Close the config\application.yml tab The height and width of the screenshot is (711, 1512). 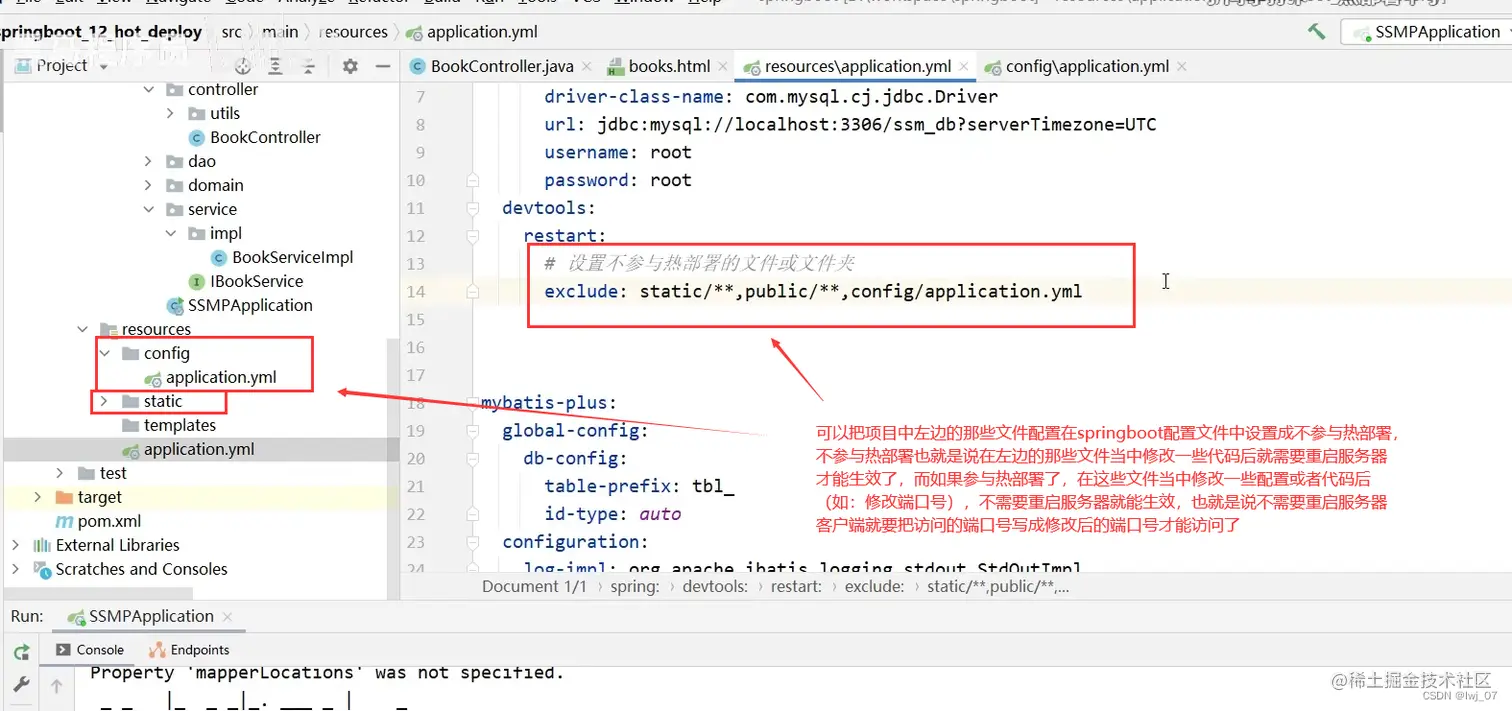pos(1182,67)
